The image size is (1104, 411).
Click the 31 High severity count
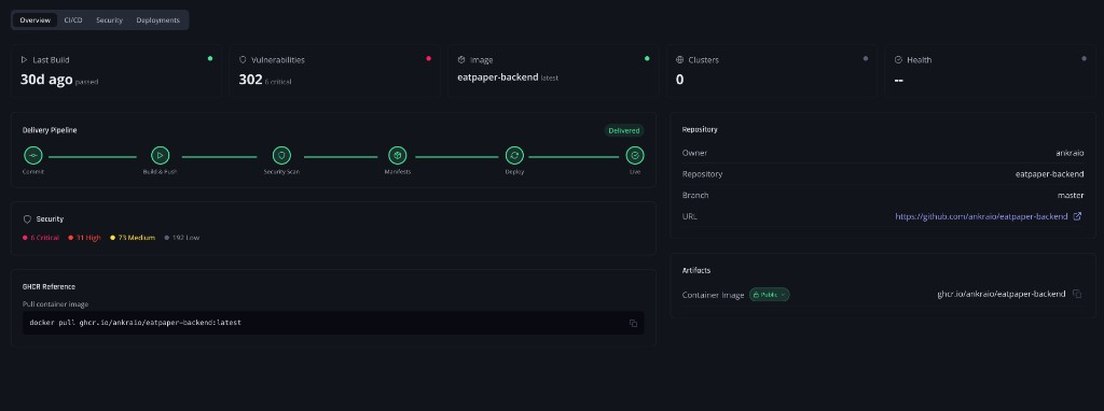[x=84, y=237]
